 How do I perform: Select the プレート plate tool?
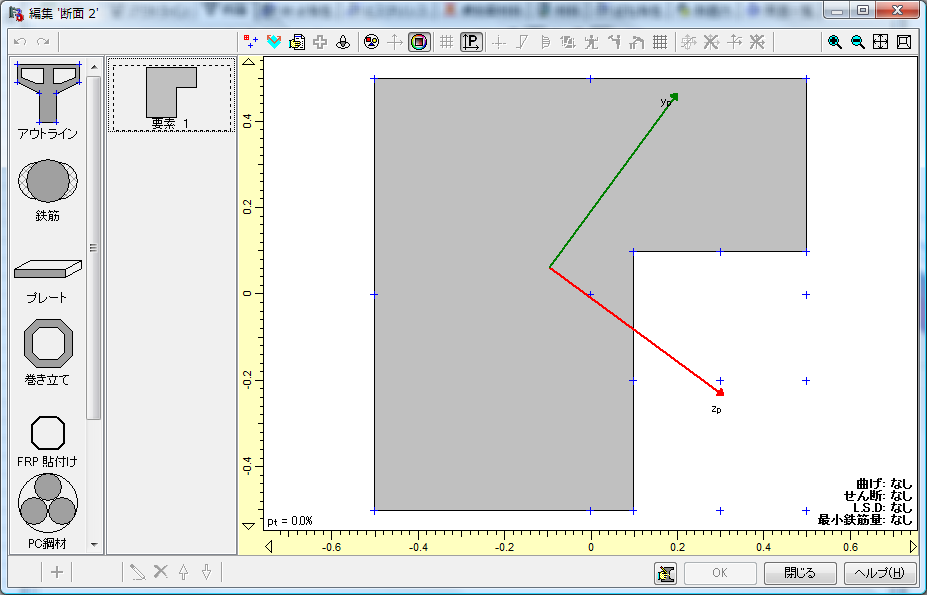click(x=48, y=282)
